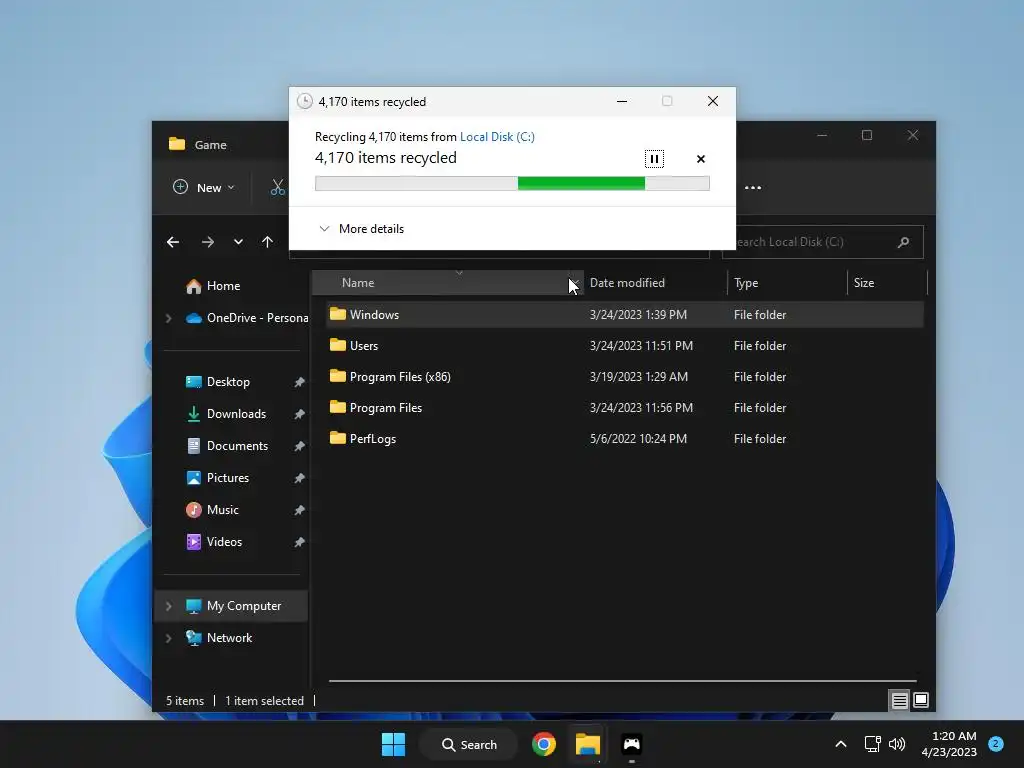Open the Windows Start menu
1024x768 pixels.
click(x=393, y=744)
